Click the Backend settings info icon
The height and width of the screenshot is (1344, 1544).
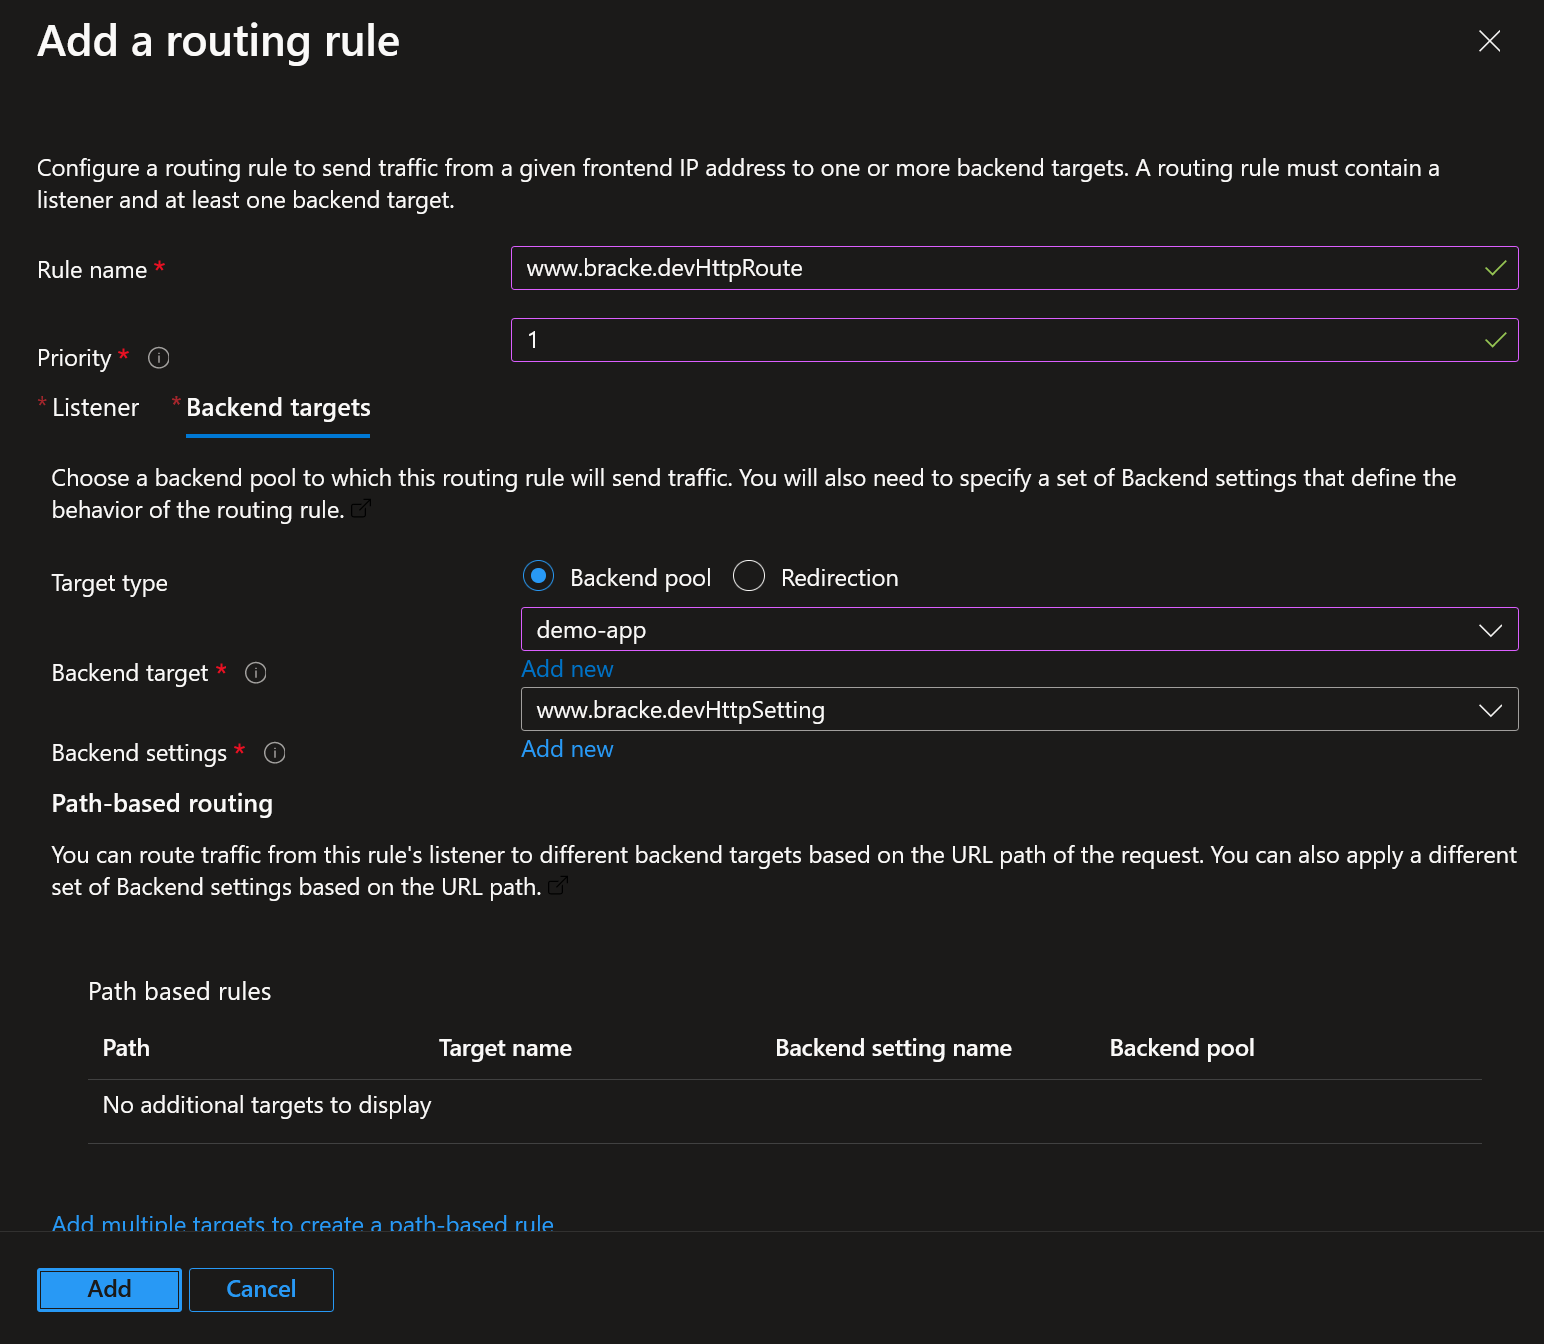274,753
